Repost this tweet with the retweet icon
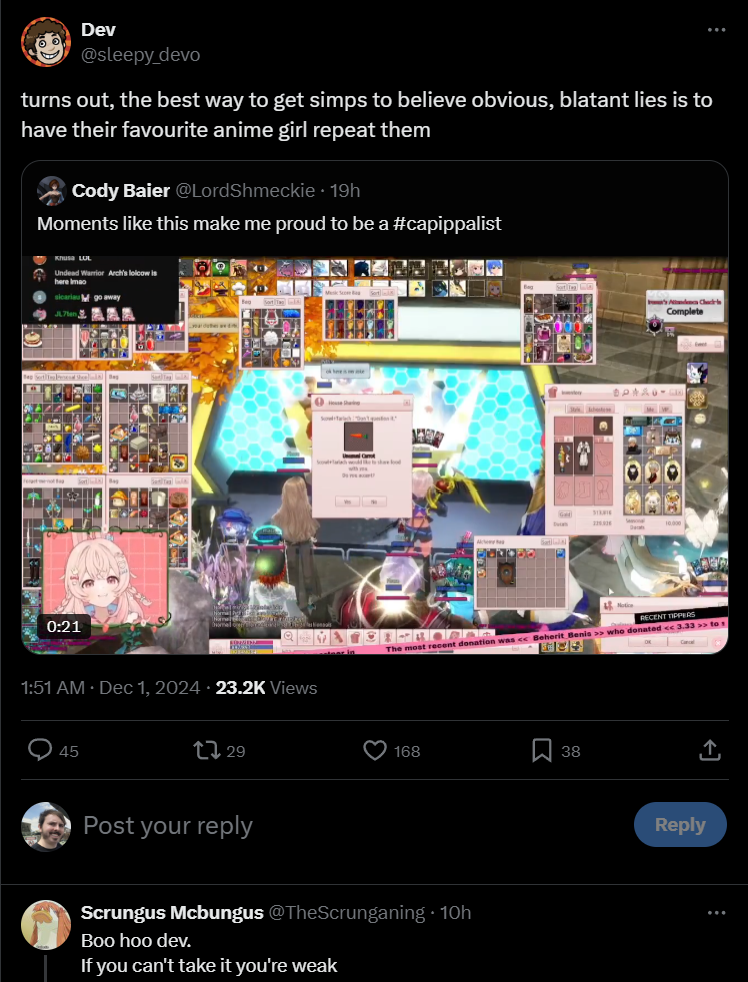Screen dimensions: 748x982 (x=204, y=750)
